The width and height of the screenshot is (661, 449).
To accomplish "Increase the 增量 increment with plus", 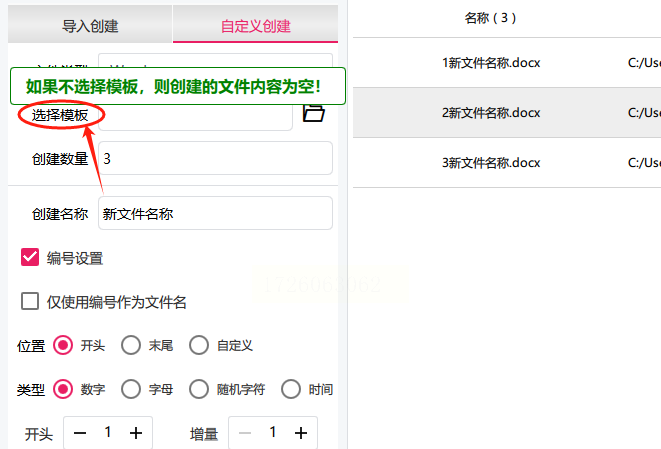I will [301, 433].
